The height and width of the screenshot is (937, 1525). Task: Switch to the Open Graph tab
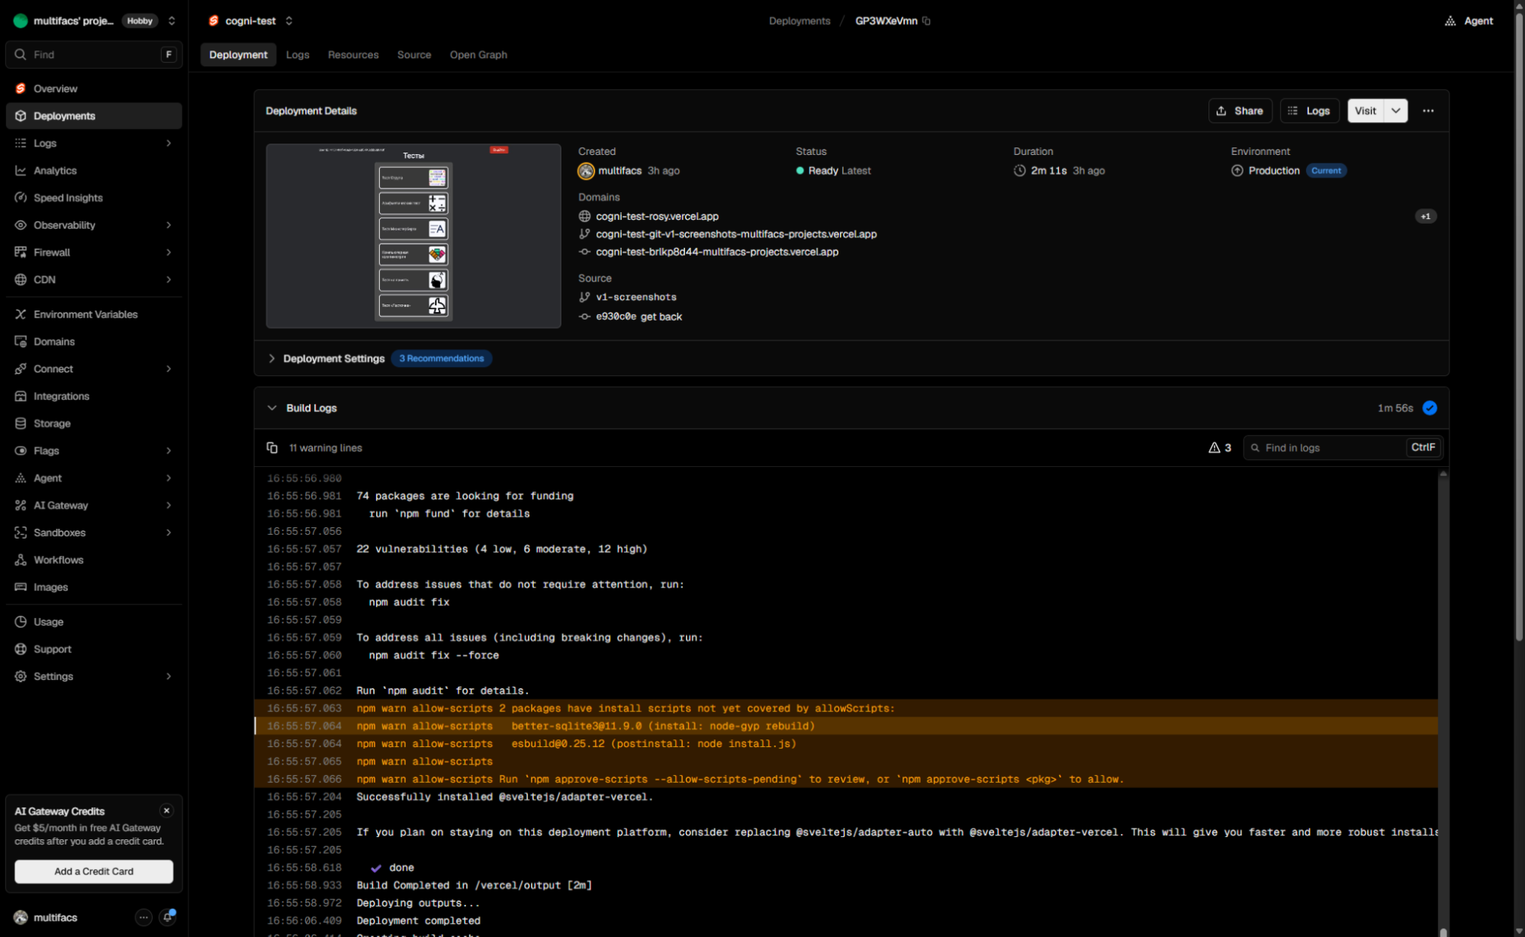[x=478, y=55]
